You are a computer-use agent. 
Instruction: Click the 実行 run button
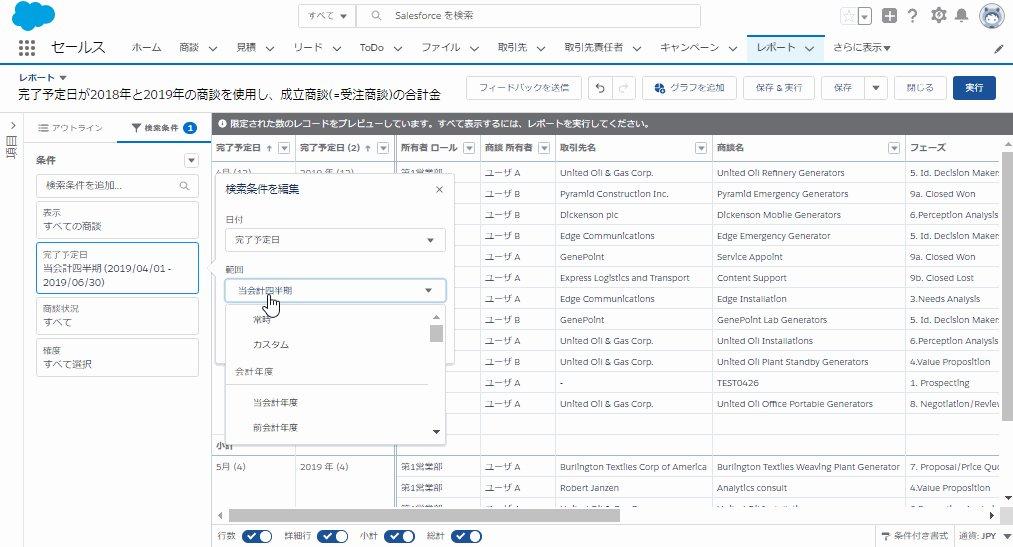pos(974,88)
